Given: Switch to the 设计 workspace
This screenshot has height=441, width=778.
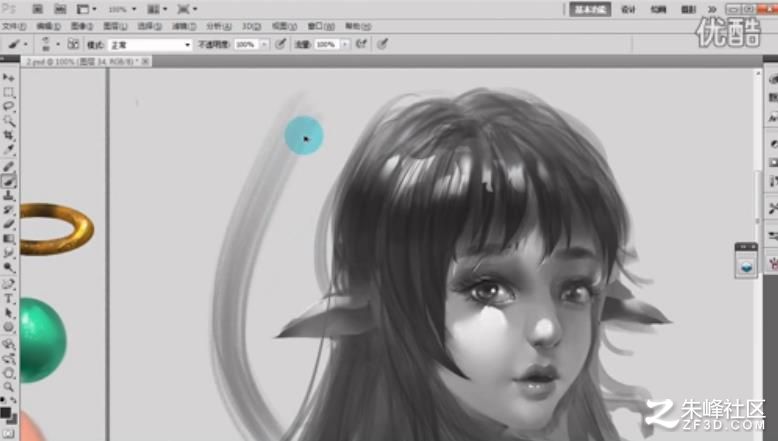Looking at the screenshot, I should (x=628, y=9).
